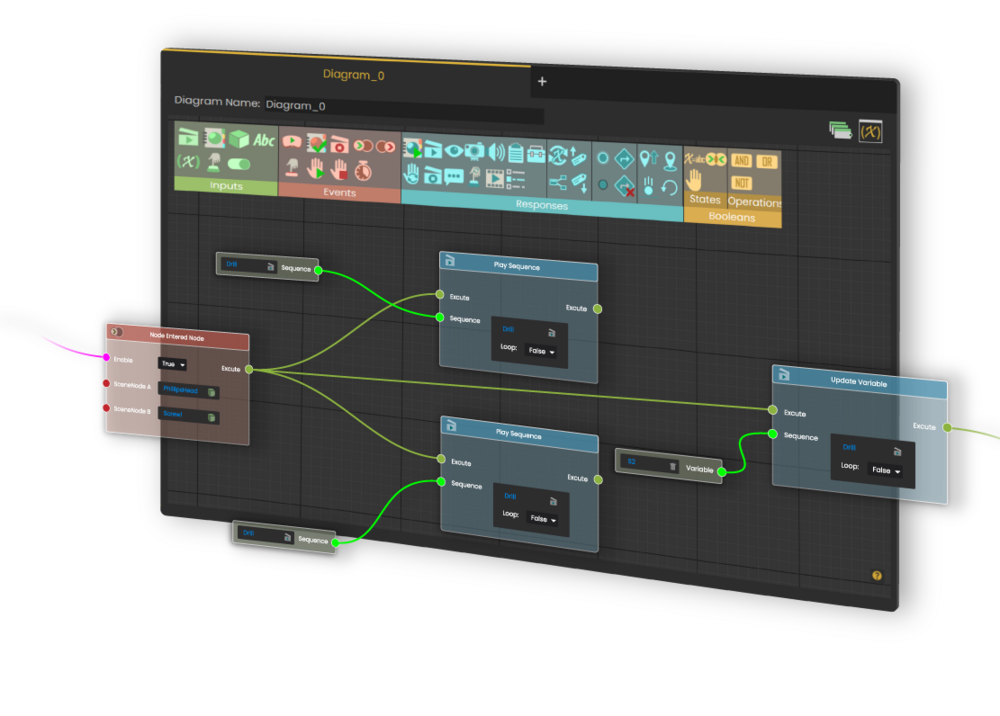Click the camera icon under Responses
Screen dimensions: 1000x716
coord(473,150)
